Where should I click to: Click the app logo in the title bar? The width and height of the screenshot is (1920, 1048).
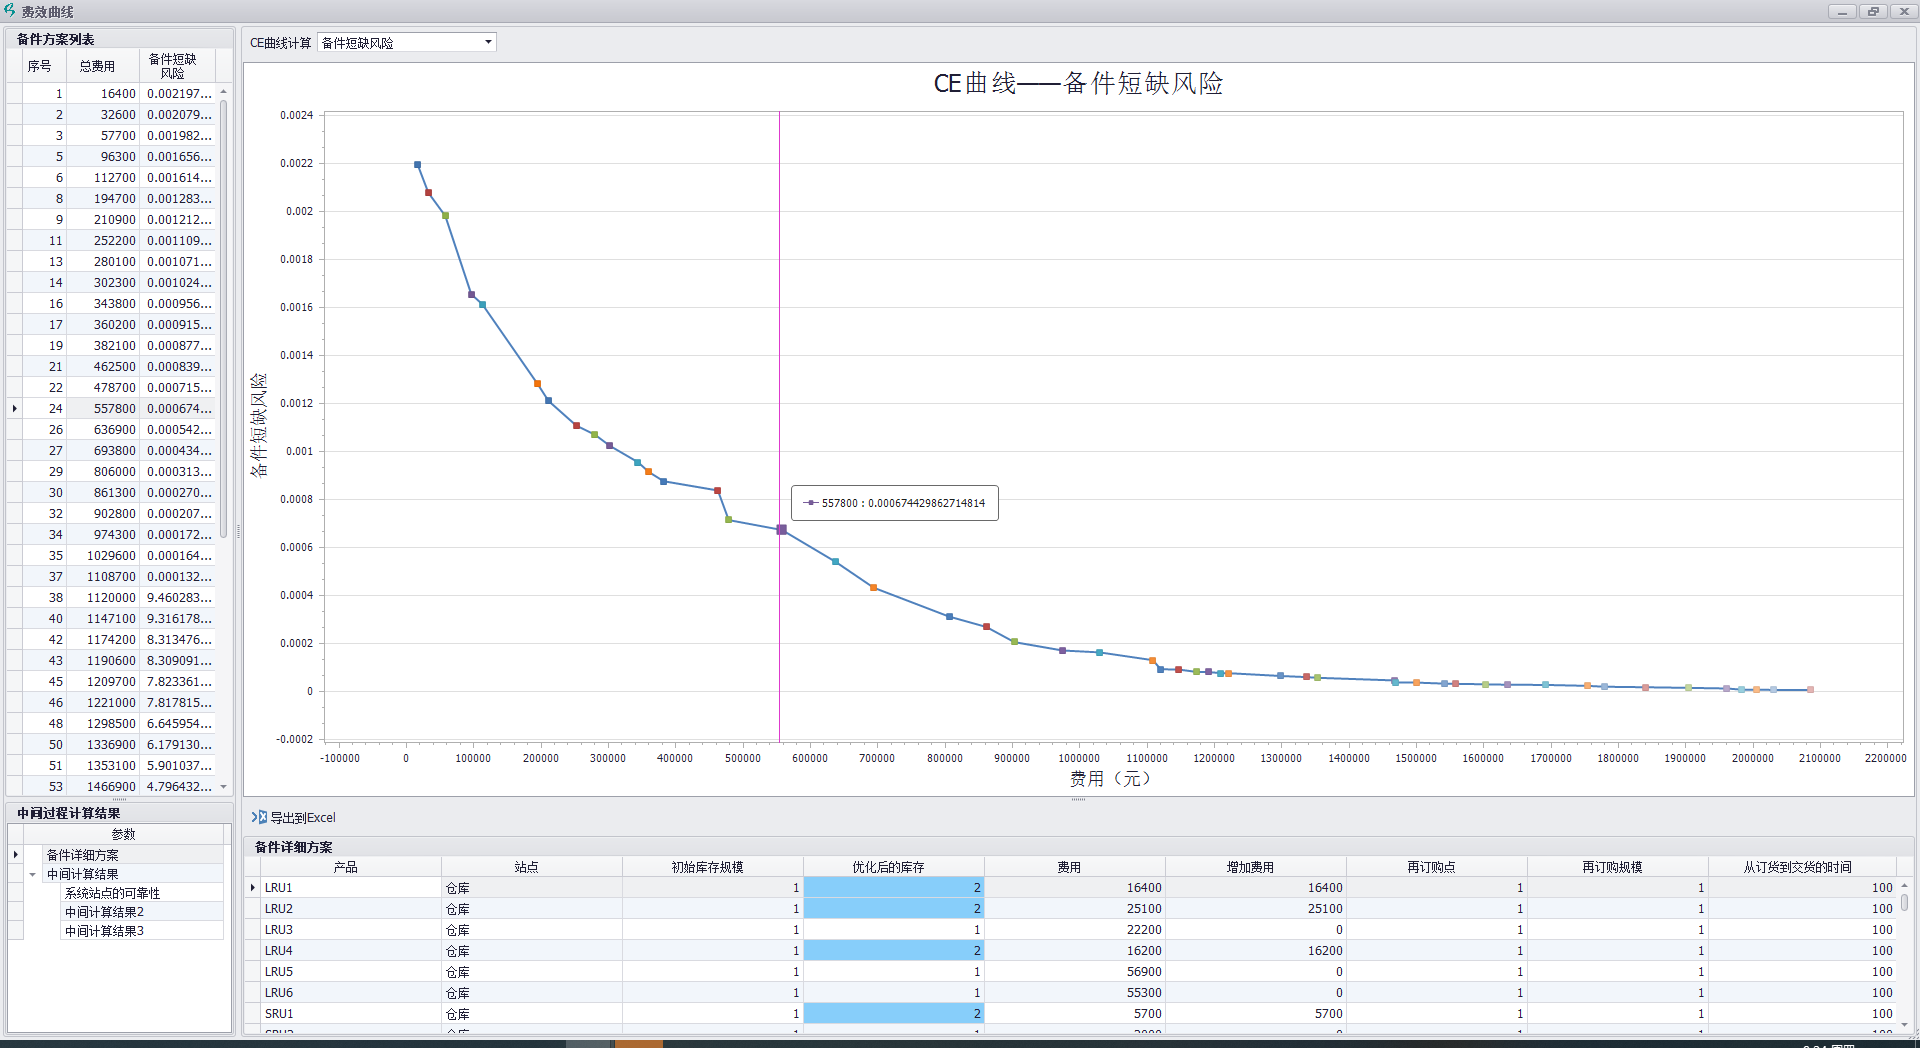(x=10, y=11)
